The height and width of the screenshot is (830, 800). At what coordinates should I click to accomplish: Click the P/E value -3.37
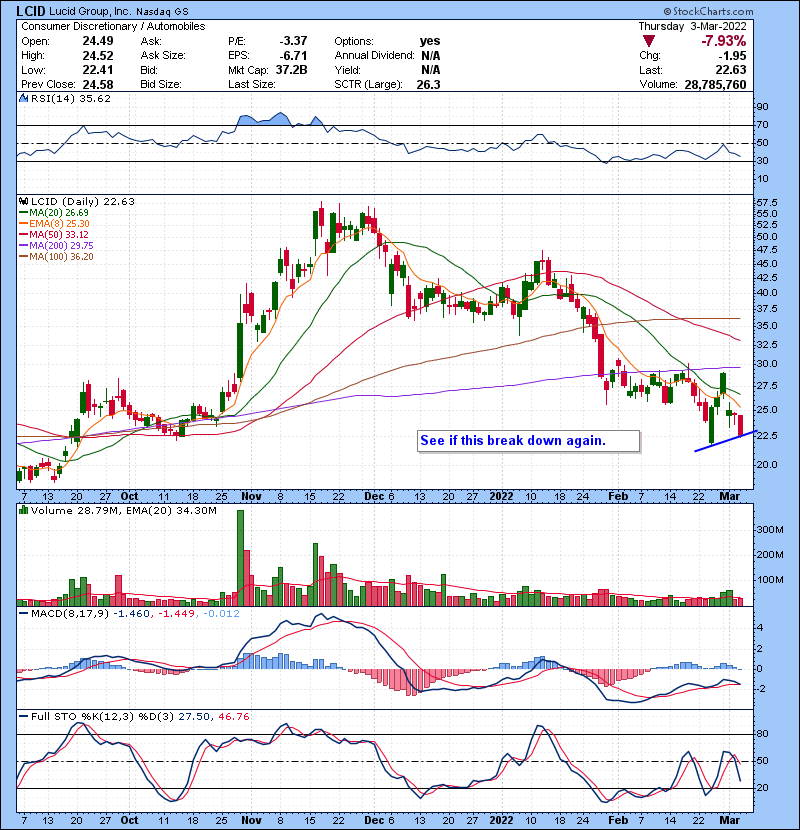[x=293, y=41]
